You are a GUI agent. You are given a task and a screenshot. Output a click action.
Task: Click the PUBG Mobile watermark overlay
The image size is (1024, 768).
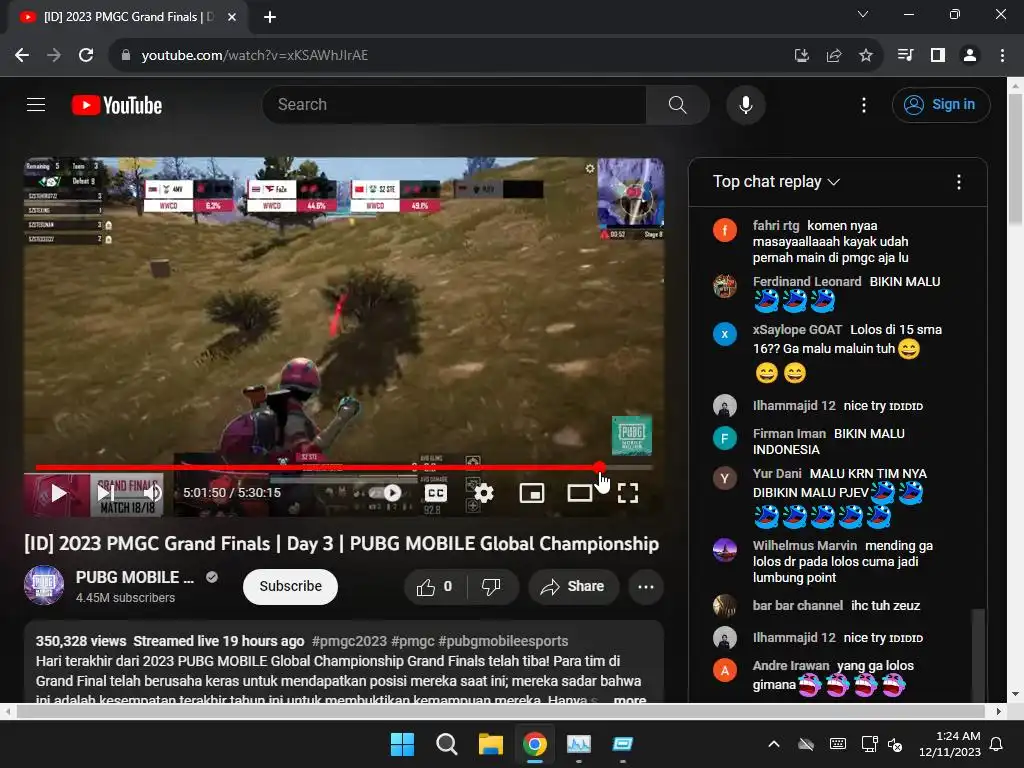(x=632, y=436)
